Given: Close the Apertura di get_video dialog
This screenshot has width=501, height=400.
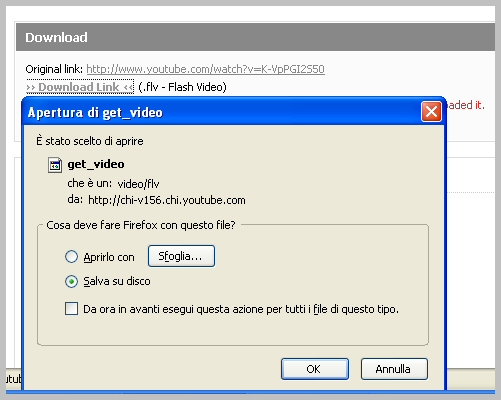Looking at the screenshot, I should click(x=431, y=112).
